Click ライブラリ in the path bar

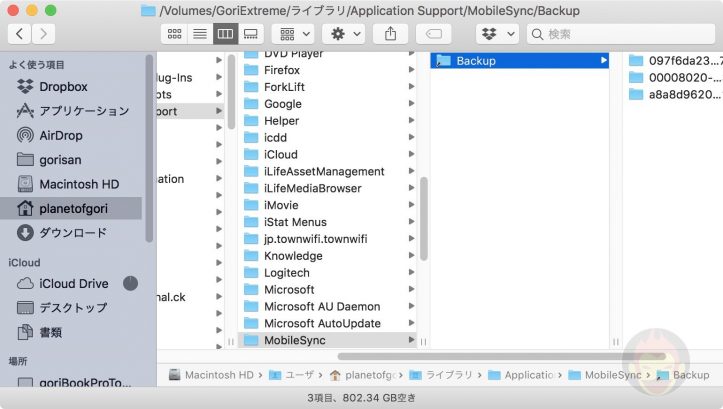(441, 375)
